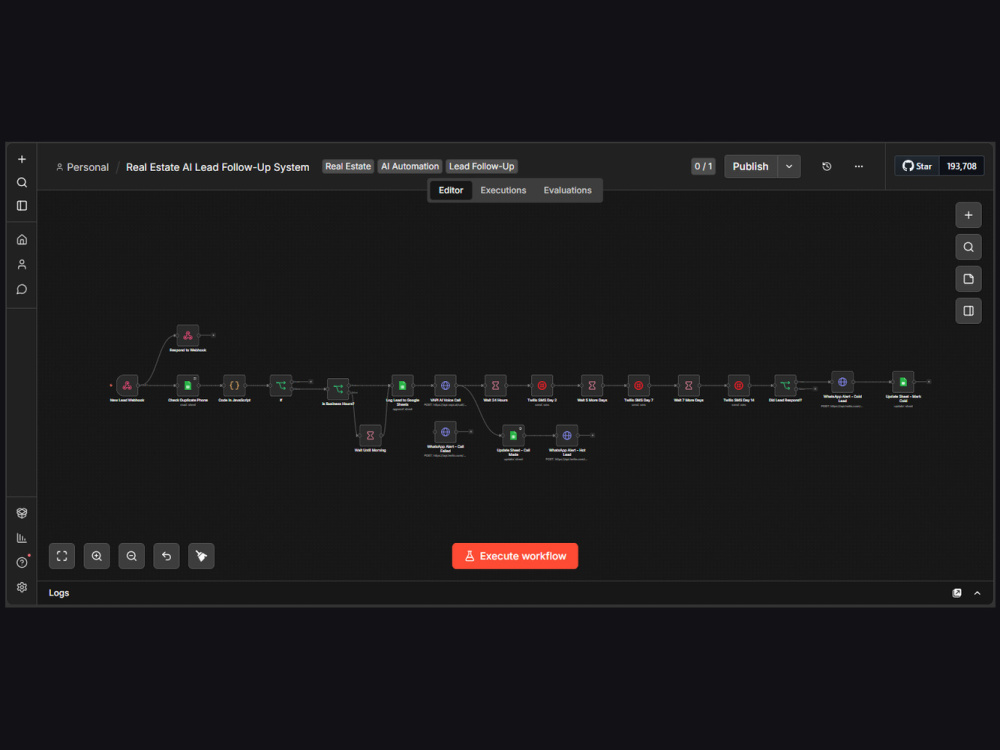Switch to the Evaluations tab
Image resolution: width=1000 pixels, height=750 pixels.
coord(568,190)
